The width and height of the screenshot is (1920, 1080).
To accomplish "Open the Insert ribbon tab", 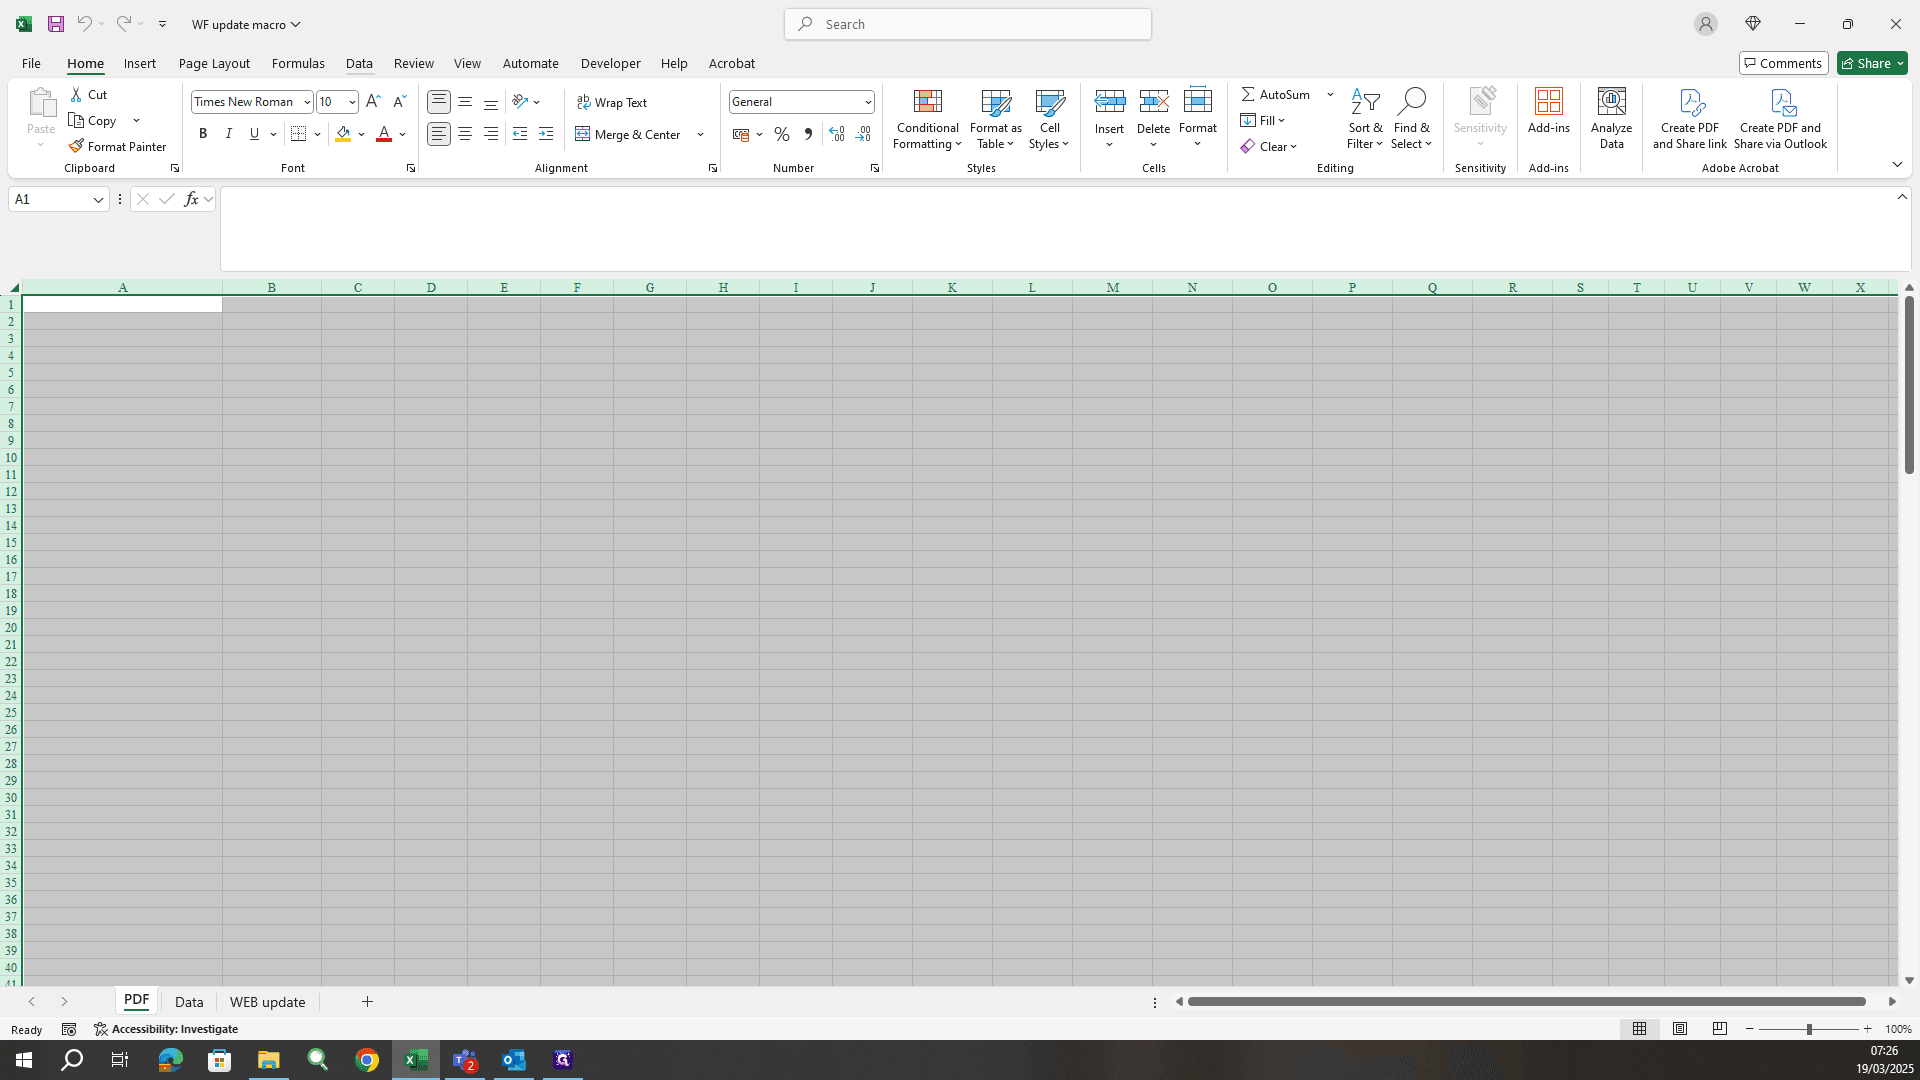I will click(140, 63).
